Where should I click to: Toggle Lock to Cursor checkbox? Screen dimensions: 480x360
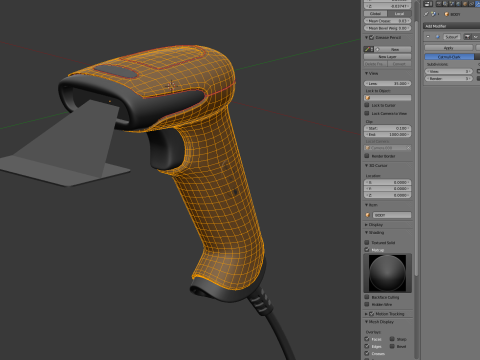tap(367, 105)
